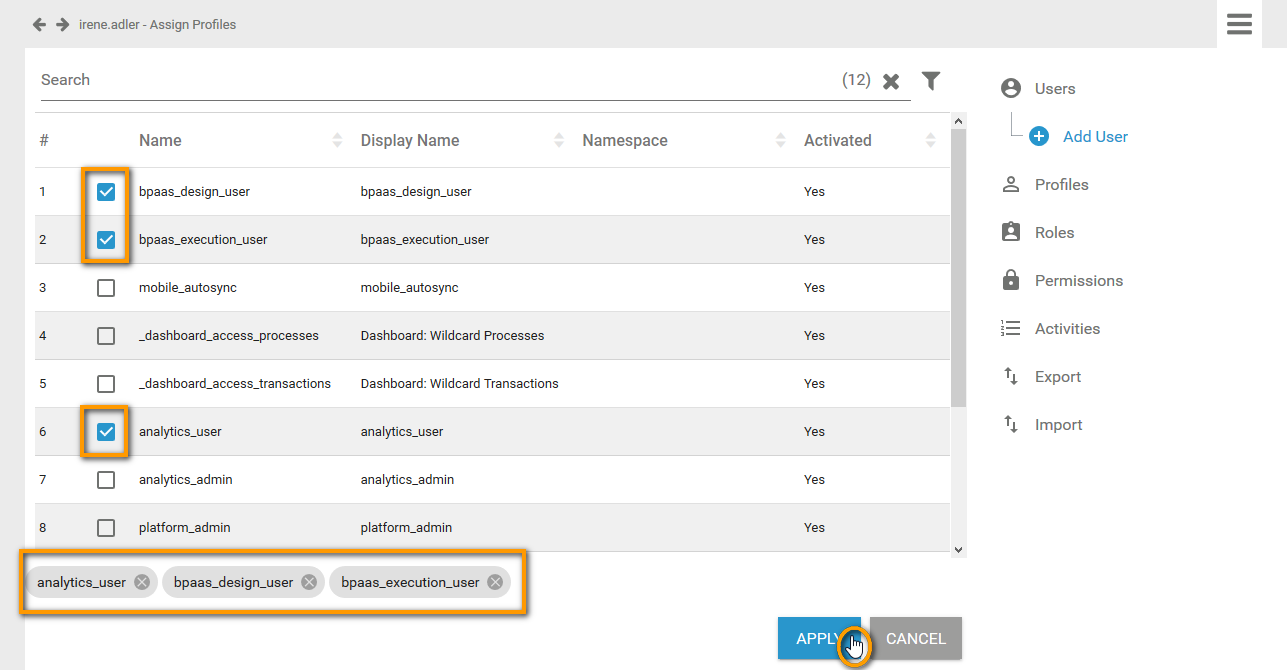Click the forward arrow navigation icon

coord(62,24)
